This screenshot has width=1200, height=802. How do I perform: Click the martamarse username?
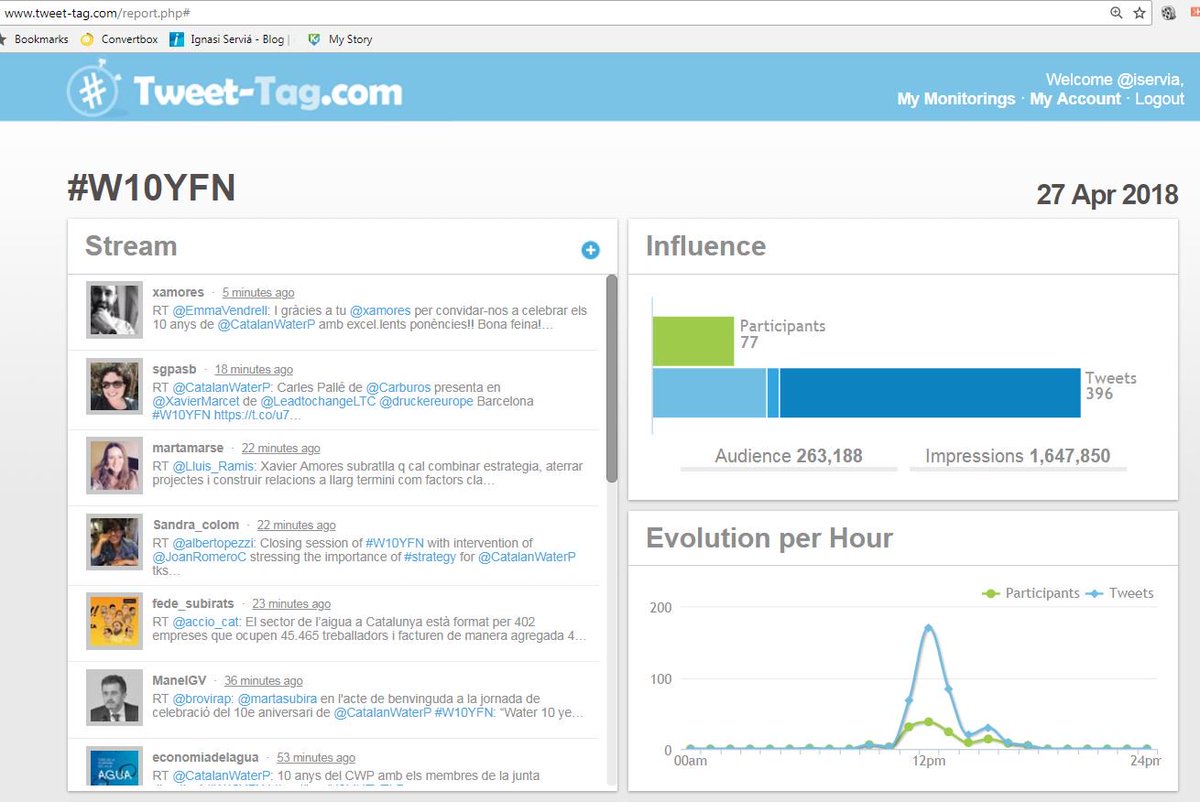coord(187,448)
